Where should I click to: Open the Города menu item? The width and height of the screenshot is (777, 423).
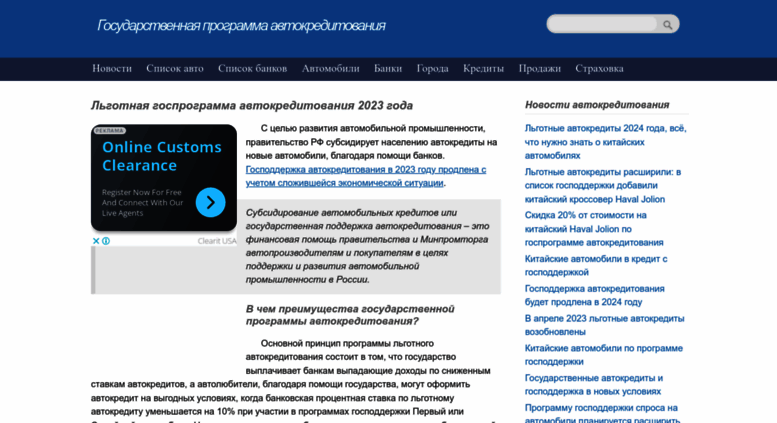click(433, 68)
